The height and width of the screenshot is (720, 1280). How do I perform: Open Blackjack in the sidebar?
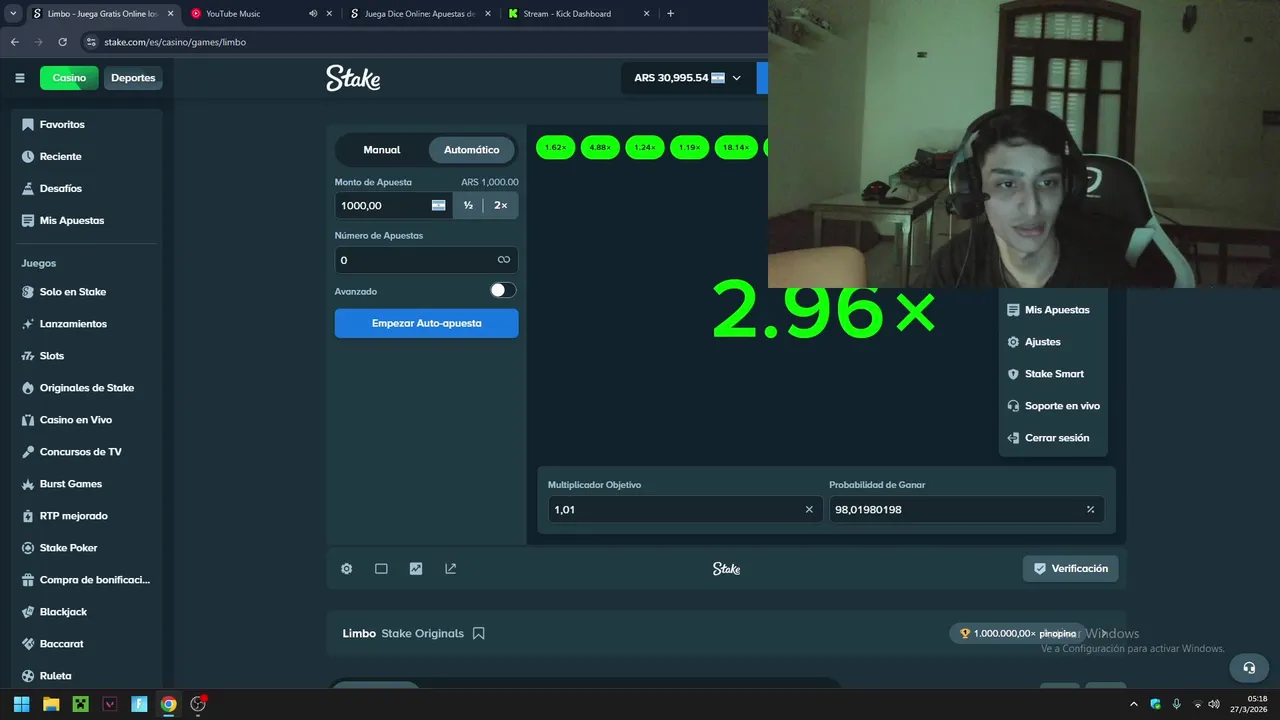(86, 612)
